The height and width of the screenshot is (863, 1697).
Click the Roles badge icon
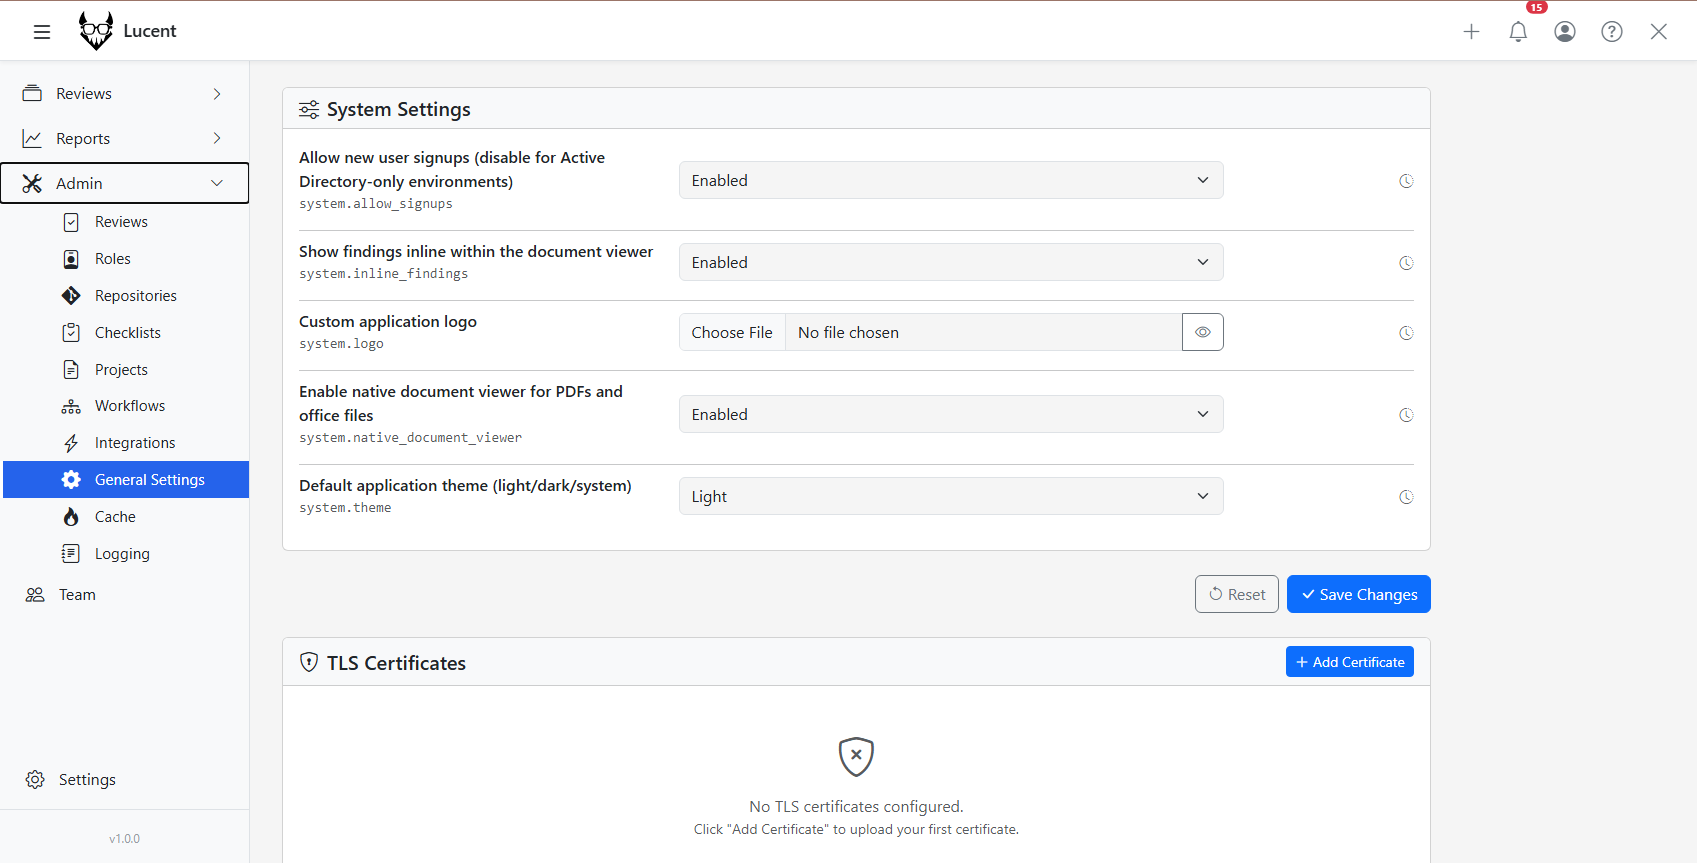coord(71,259)
